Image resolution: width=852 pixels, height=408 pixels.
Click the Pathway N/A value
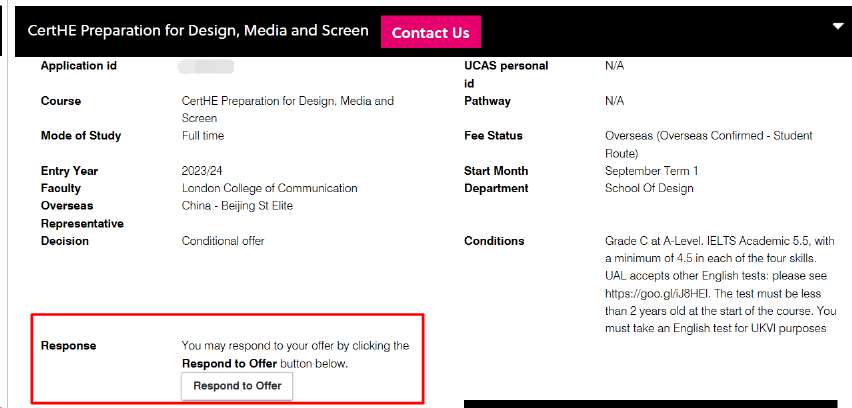(x=615, y=101)
